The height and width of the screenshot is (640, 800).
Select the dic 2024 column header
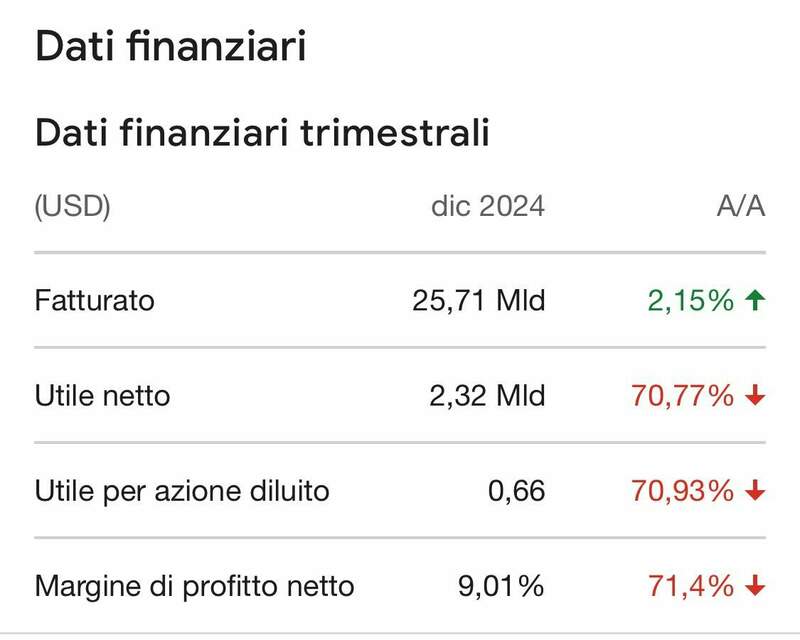(x=488, y=207)
